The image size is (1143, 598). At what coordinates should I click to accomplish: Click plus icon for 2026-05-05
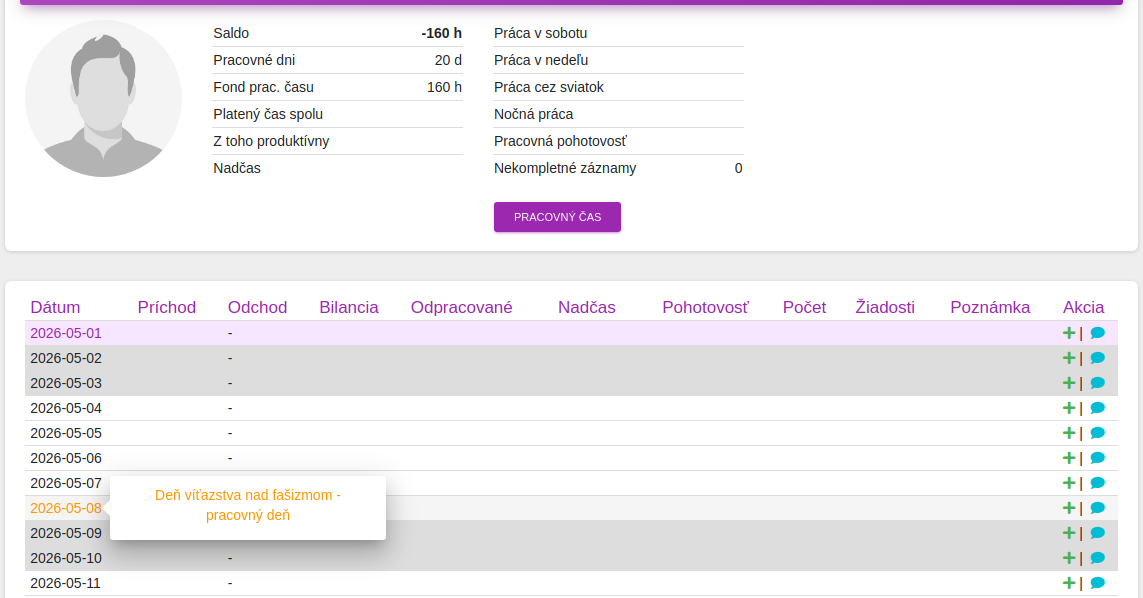[1069, 433]
